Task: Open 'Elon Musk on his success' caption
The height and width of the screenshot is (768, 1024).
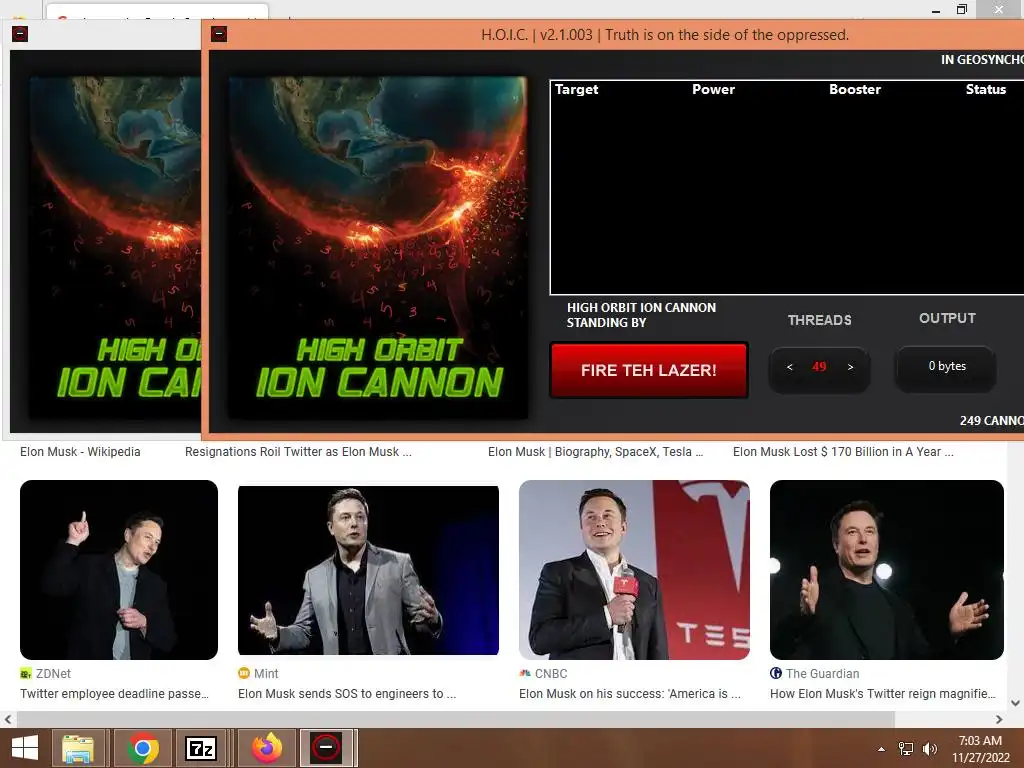Action: pos(630,694)
